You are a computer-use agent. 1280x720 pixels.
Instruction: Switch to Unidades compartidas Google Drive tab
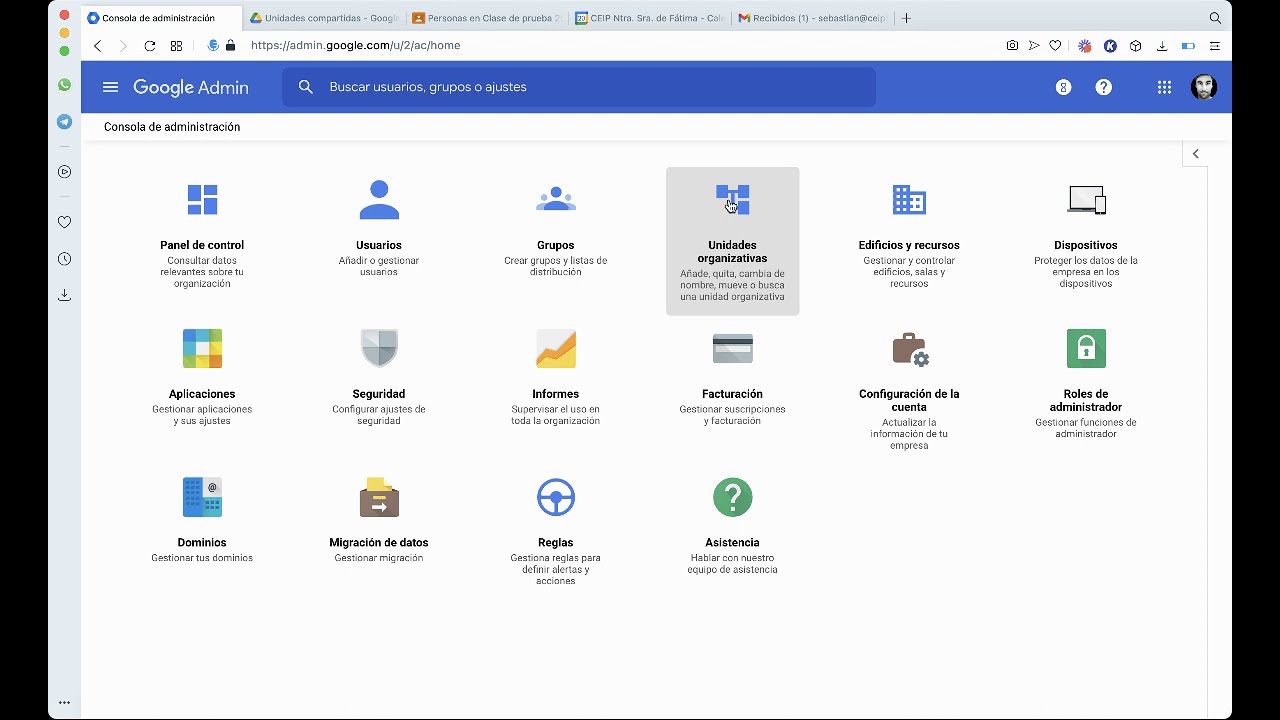pos(324,18)
